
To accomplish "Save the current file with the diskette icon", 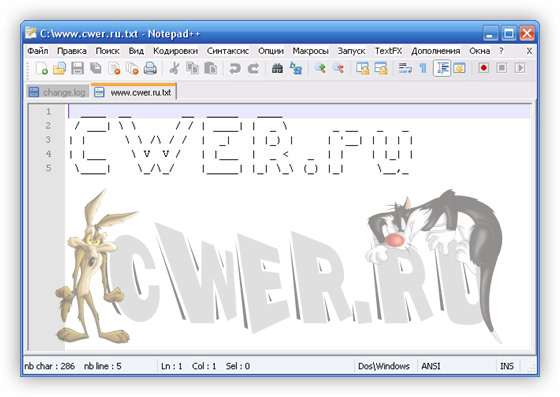I will (78, 68).
